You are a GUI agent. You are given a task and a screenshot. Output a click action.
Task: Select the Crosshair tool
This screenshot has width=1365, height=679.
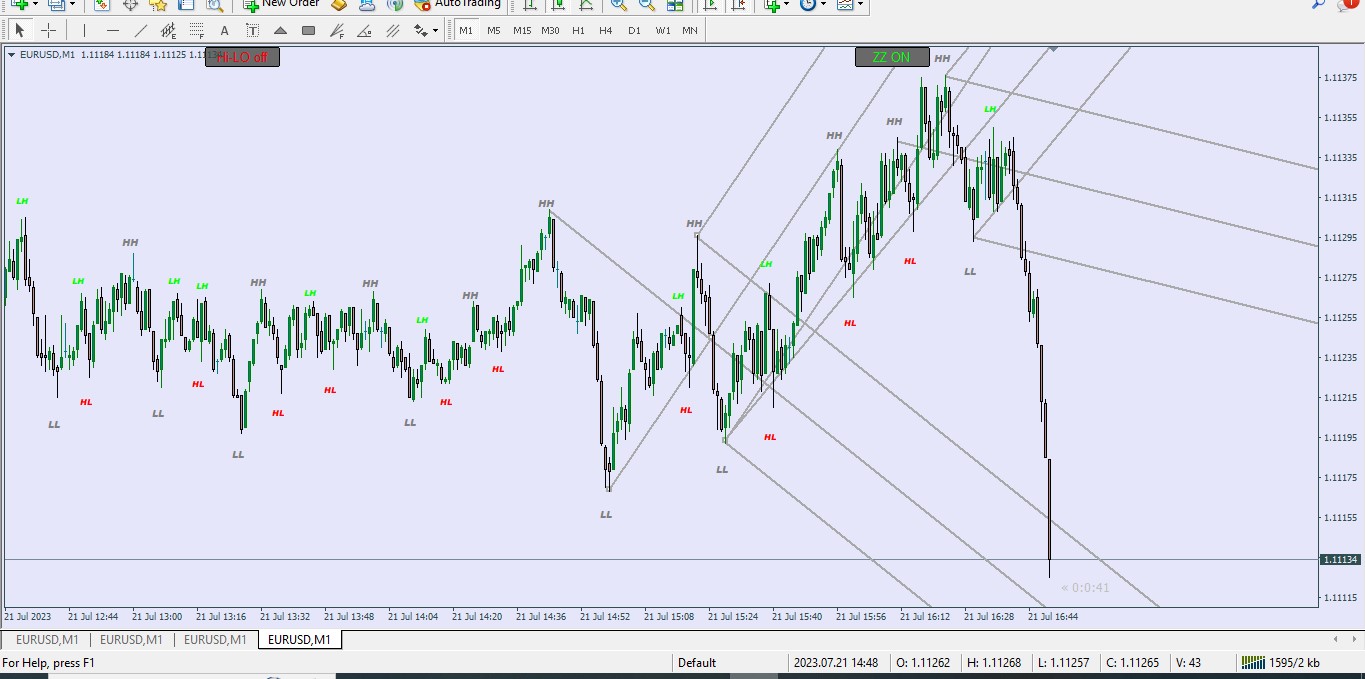[x=48, y=30]
